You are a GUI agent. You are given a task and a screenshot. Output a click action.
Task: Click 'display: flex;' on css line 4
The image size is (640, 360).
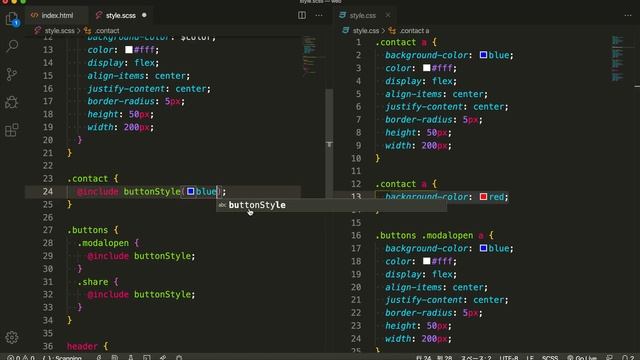pyautogui.click(x=421, y=81)
